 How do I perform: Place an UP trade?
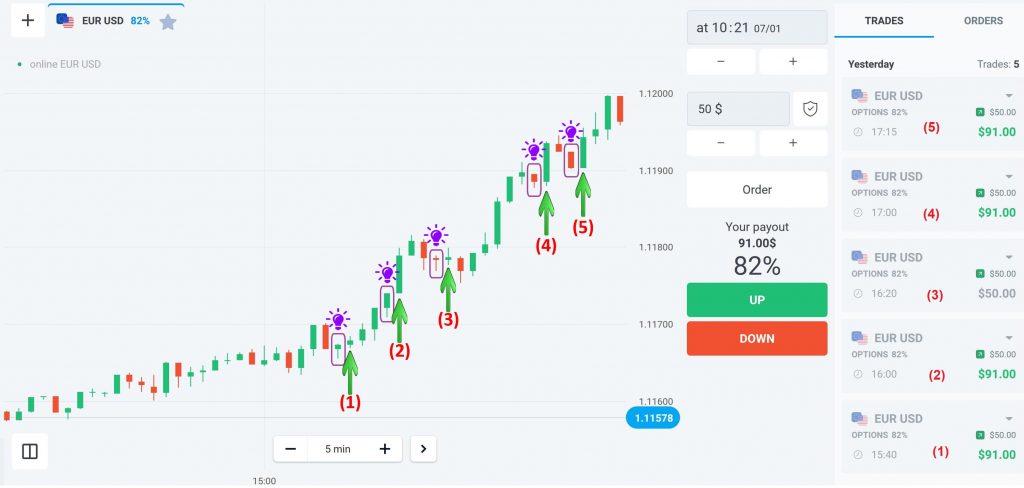click(757, 300)
